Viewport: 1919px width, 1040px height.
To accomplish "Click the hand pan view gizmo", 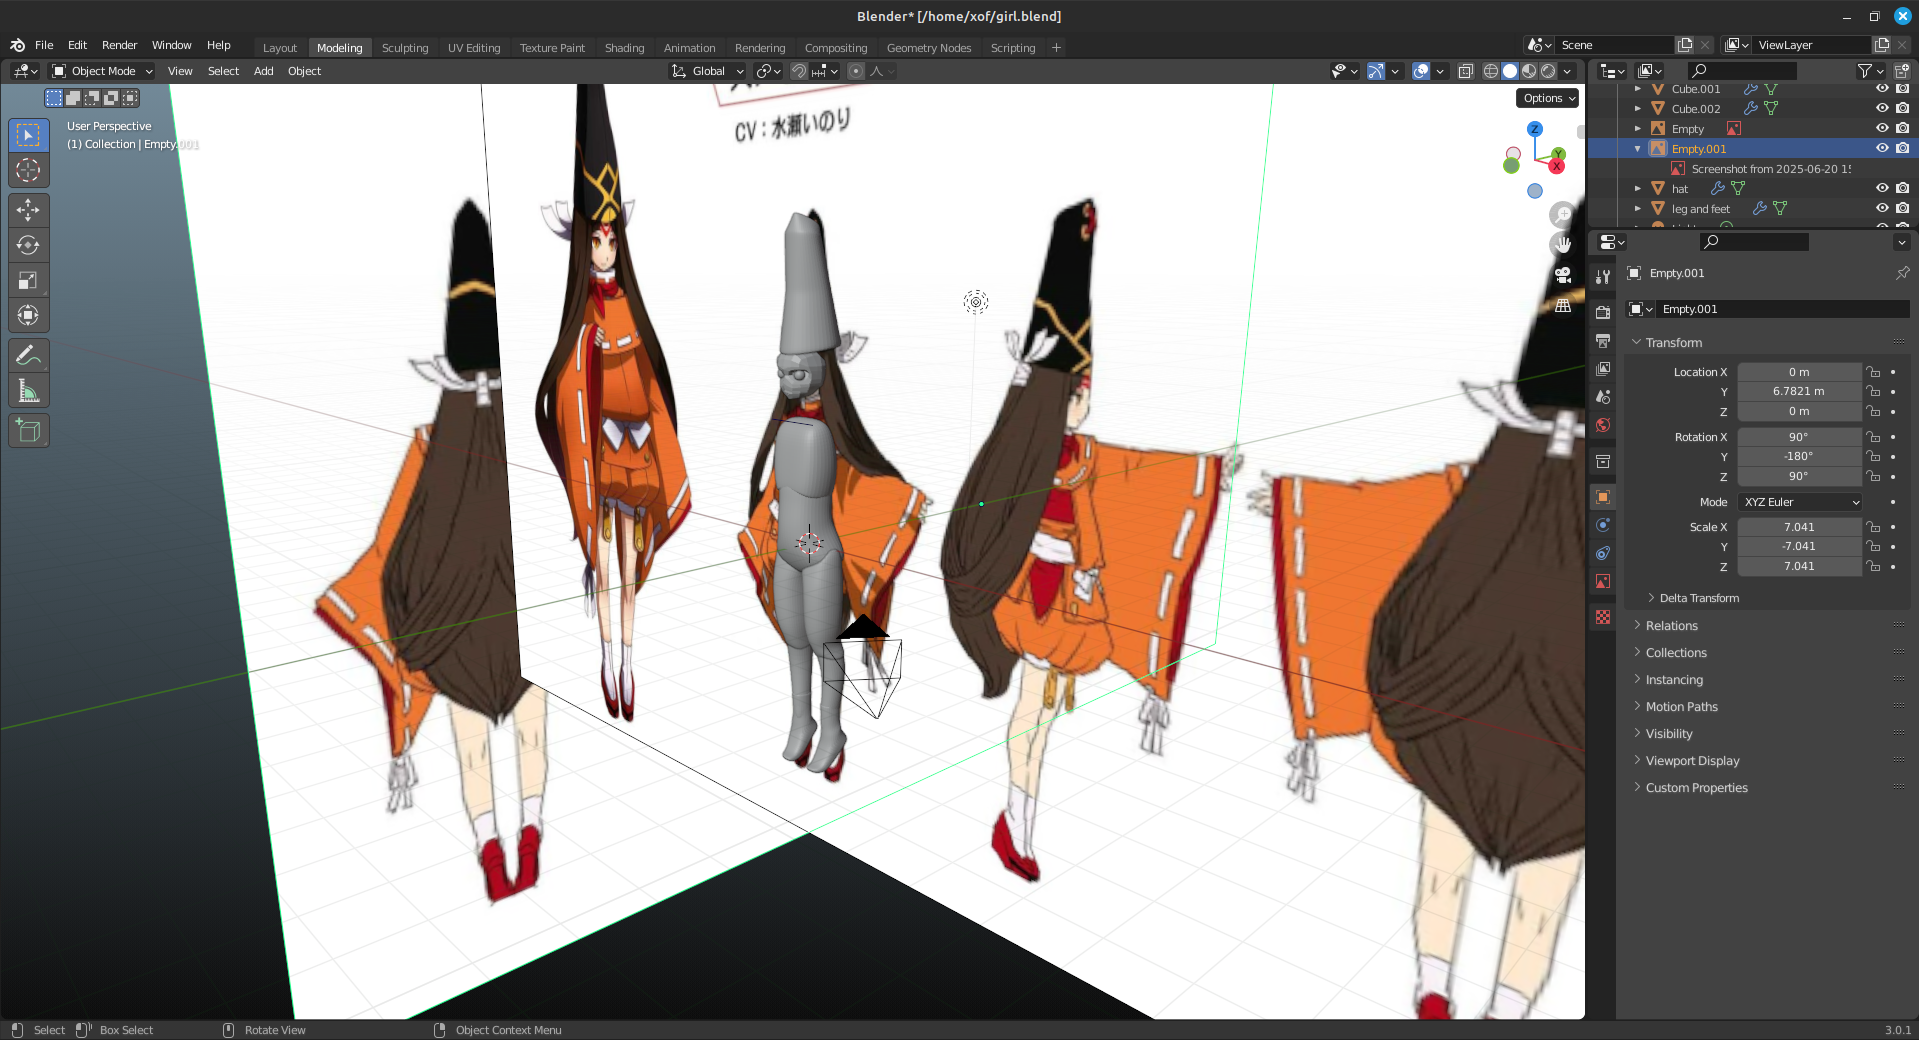I will point(1562,244).
